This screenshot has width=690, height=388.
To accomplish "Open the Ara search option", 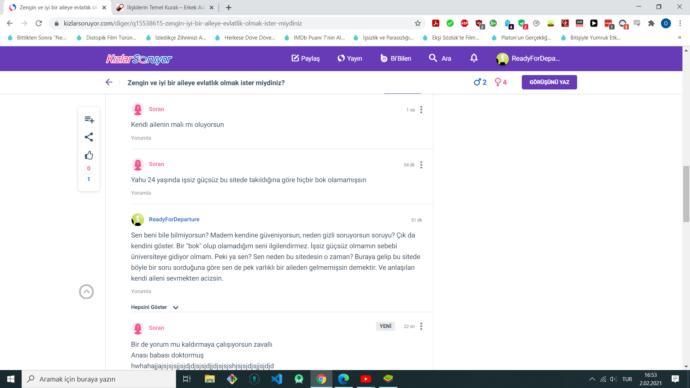I will 440,58.
